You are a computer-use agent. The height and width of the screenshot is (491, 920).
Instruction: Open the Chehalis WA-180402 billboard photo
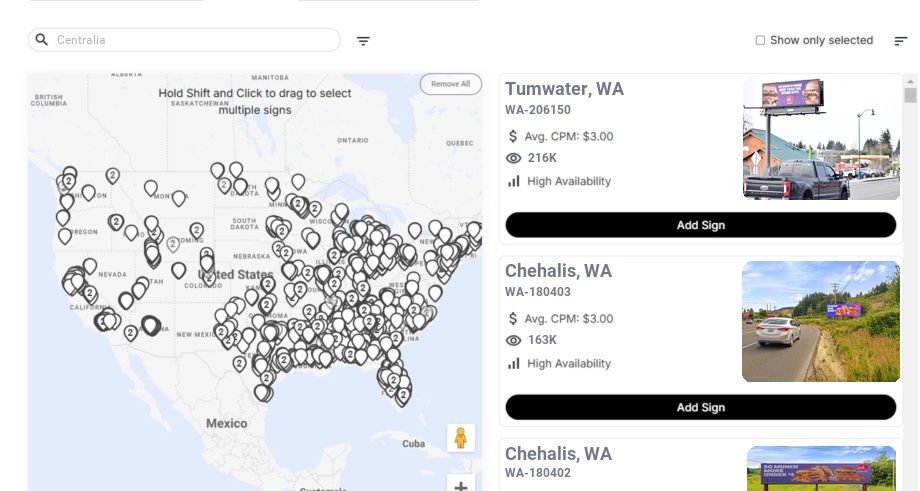[821, 468]
